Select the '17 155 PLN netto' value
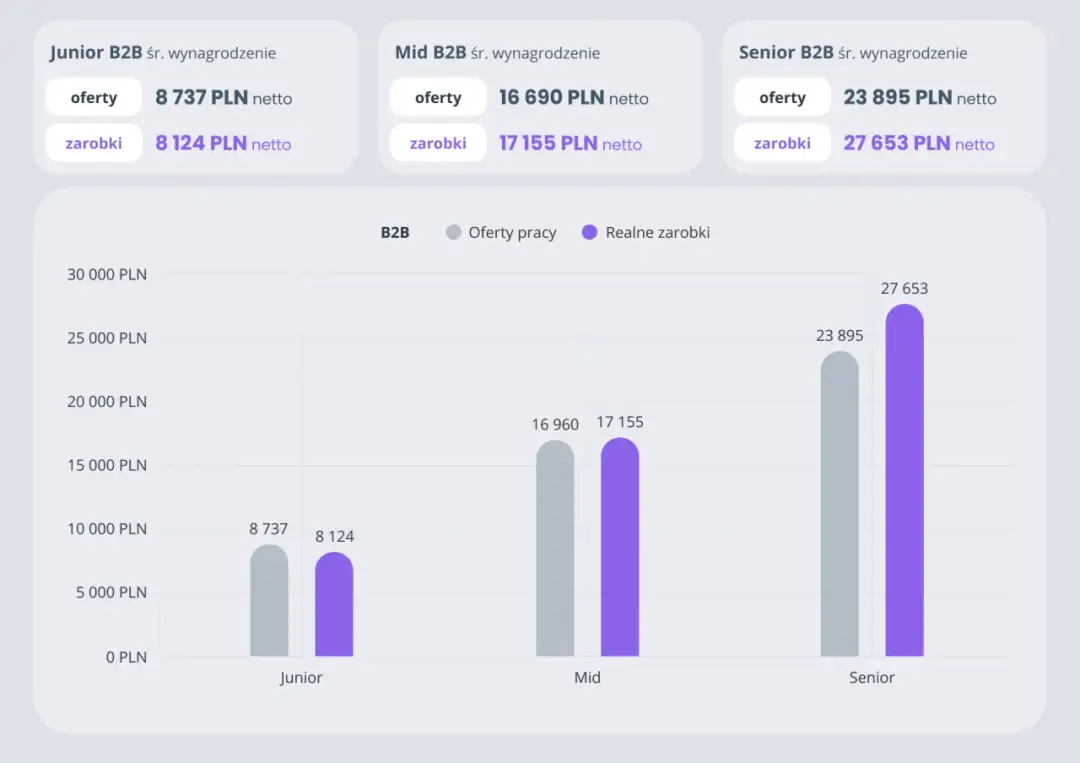1080x763 pixels. point(570,143)
